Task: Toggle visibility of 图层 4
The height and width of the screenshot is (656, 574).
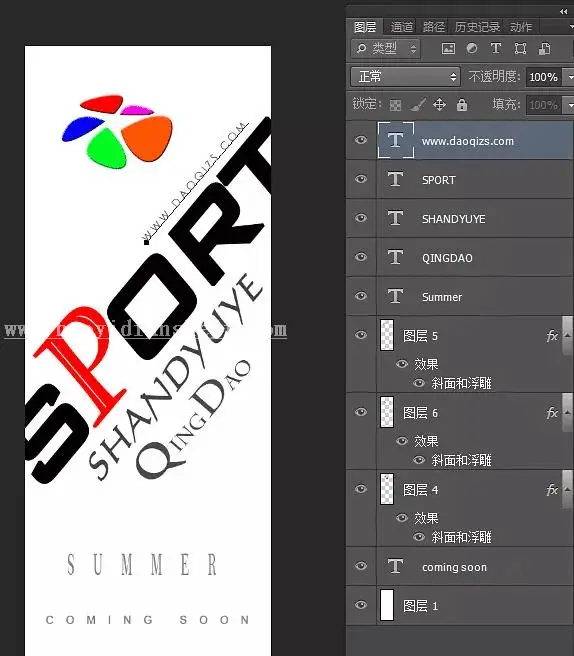Action: (x=361, y=489)
